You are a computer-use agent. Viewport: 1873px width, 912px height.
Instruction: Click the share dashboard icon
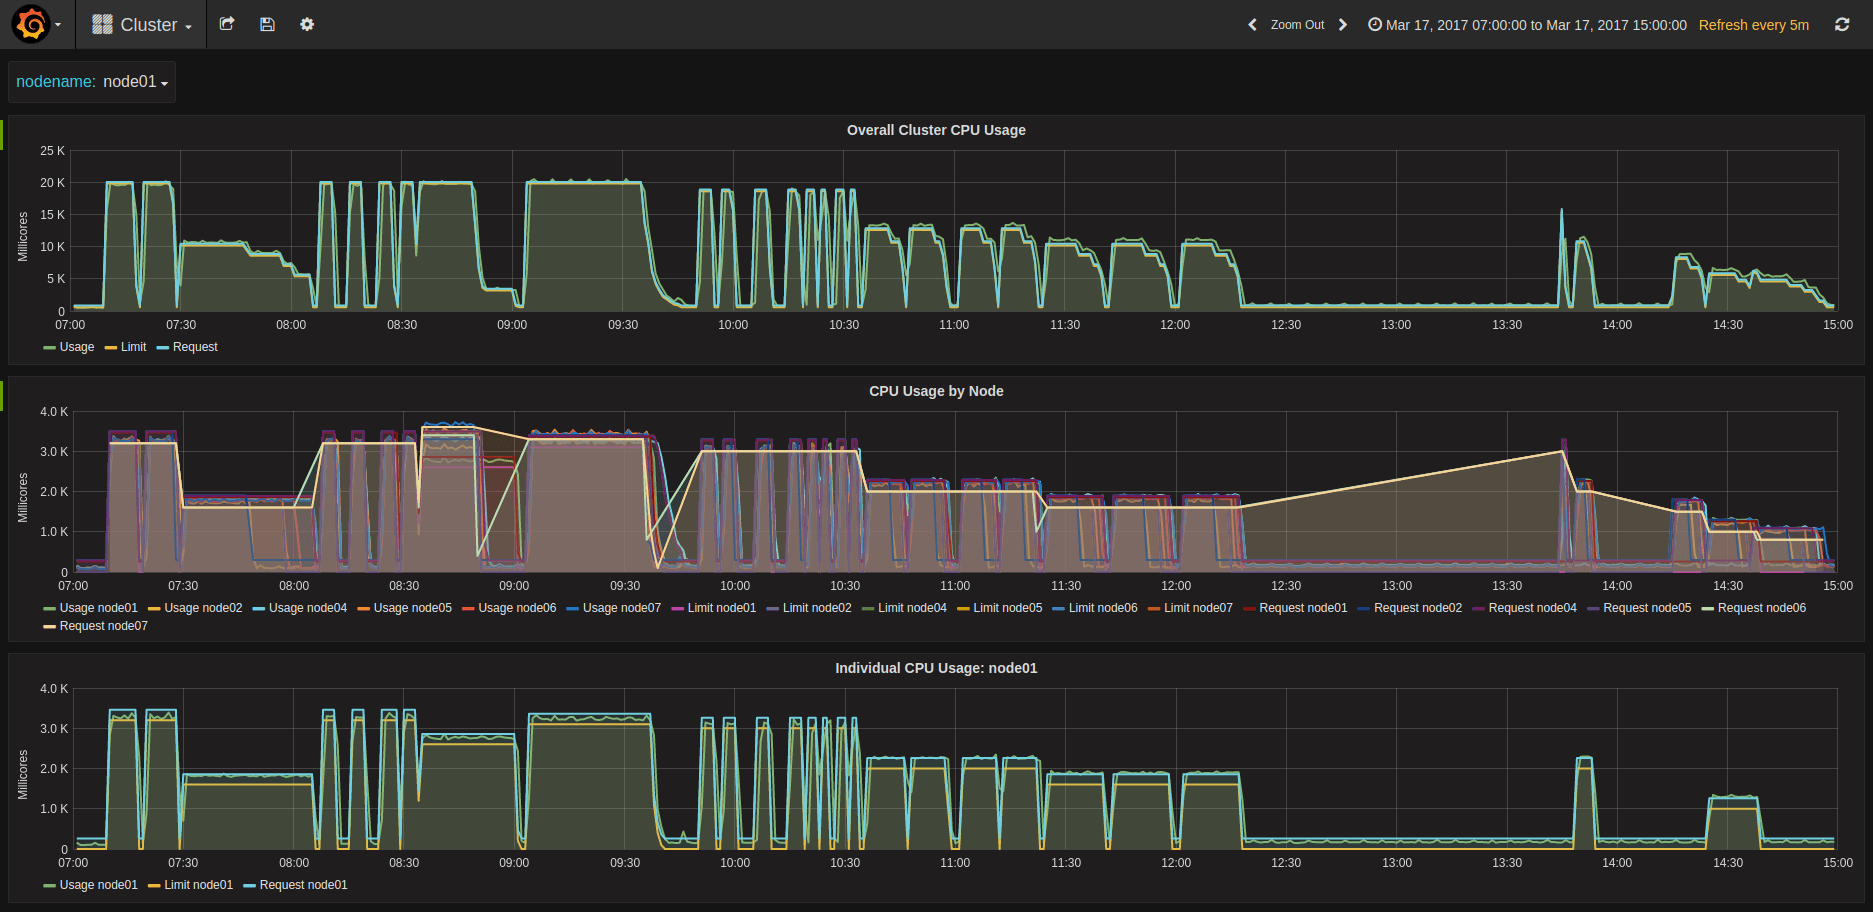tap(227, 24)
